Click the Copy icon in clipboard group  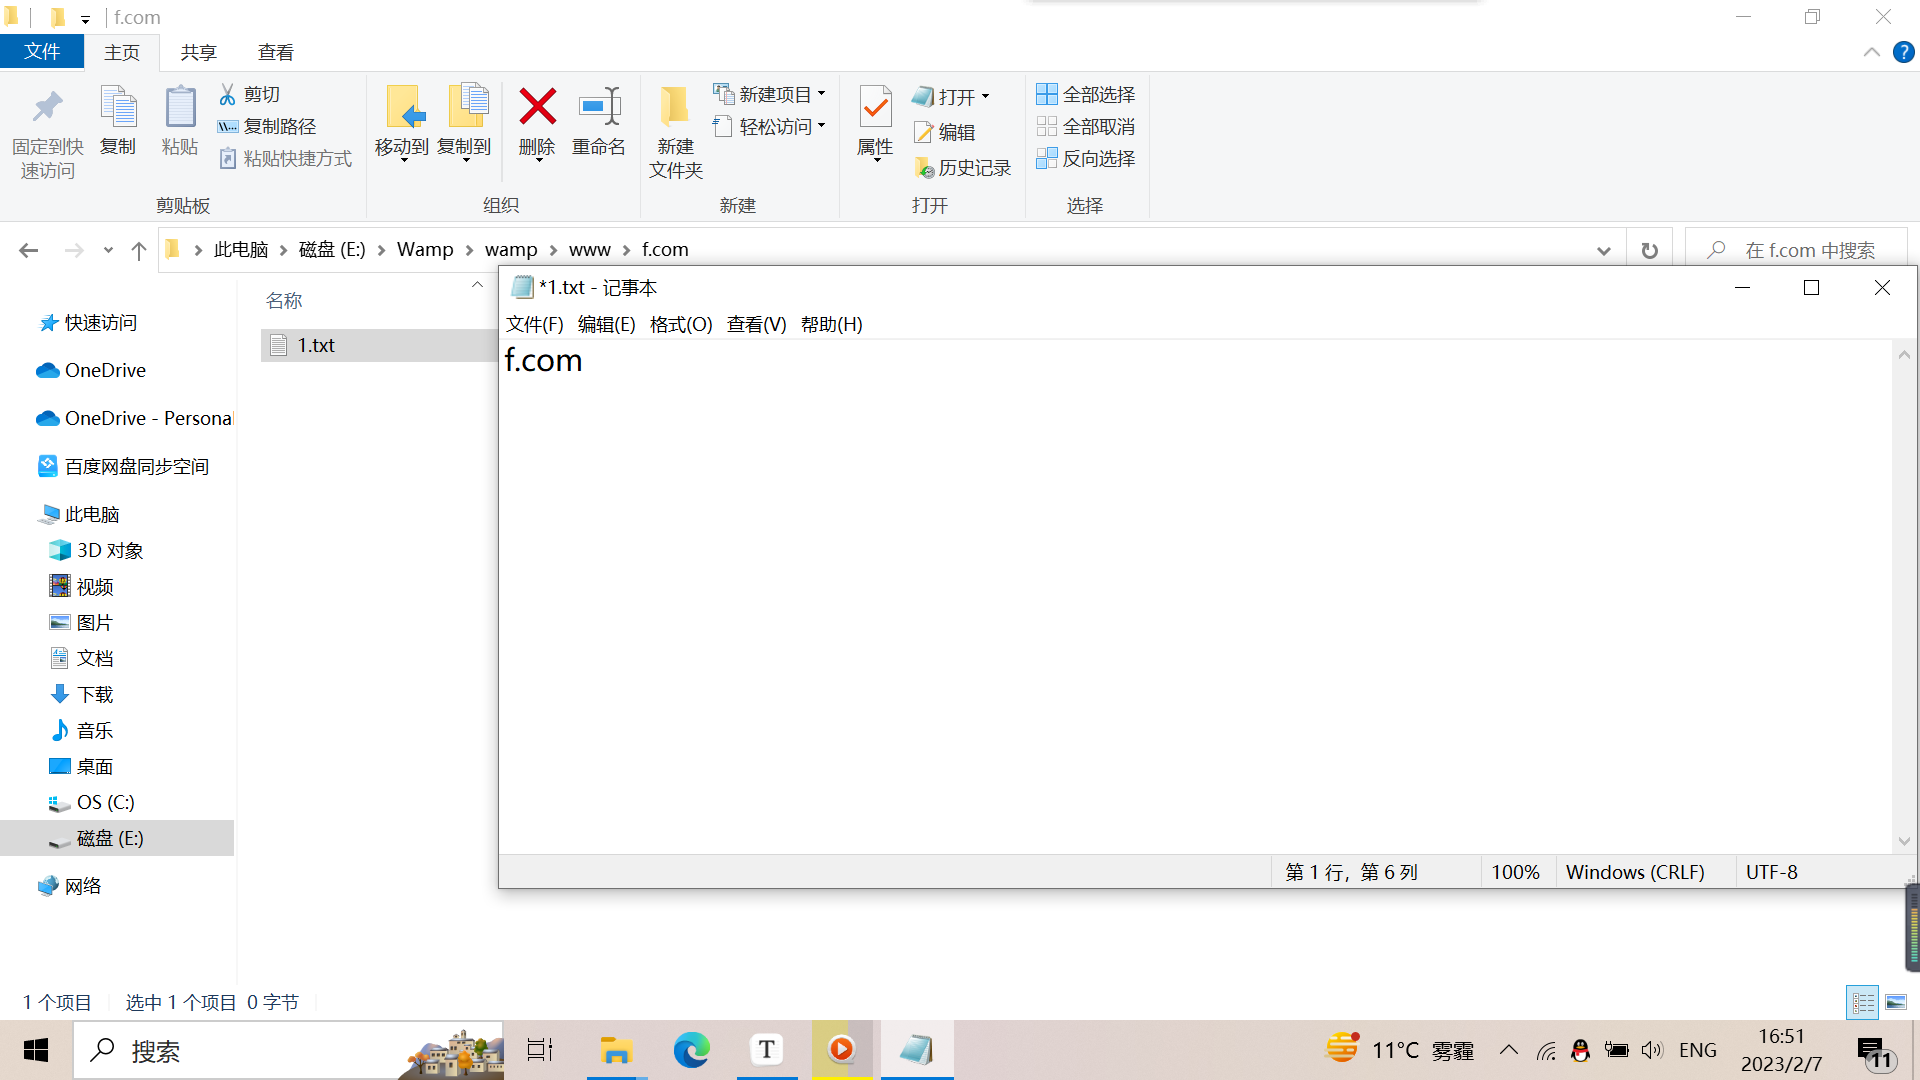click(118, 108)
